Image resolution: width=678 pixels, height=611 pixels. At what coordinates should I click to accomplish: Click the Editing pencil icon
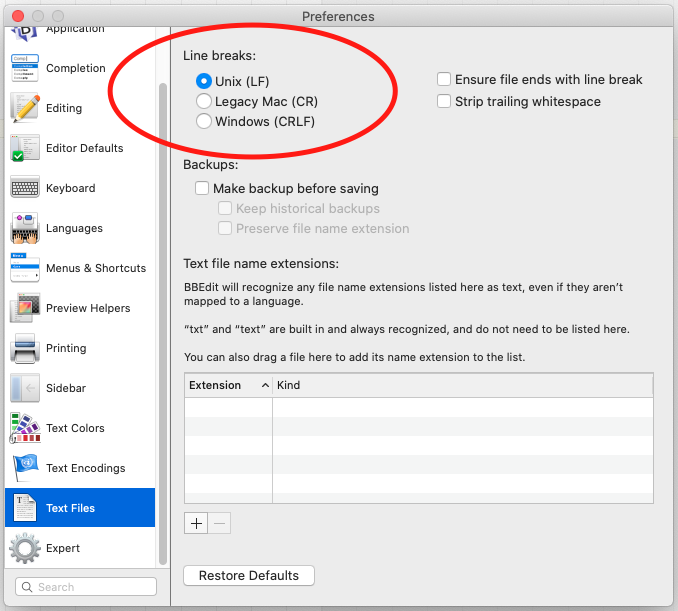click(25, 108)
